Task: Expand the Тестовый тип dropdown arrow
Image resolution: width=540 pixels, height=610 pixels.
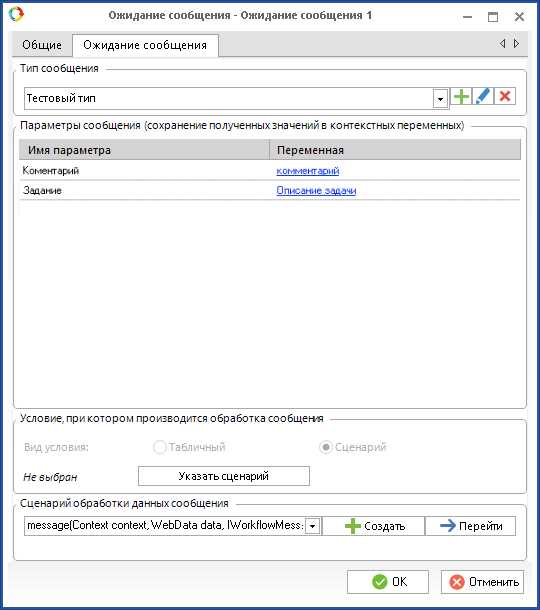Action: (440, 99)
